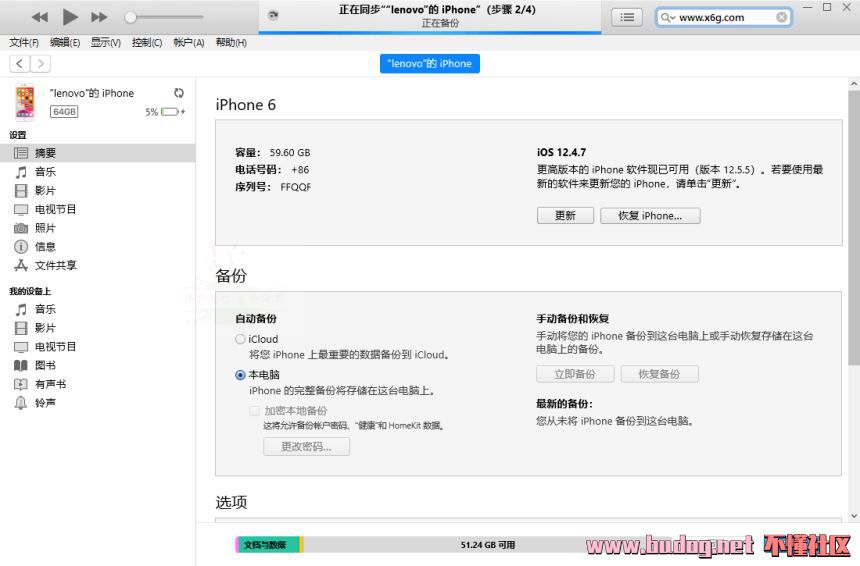
Task: Click the iOS 12.4.7 version text
Action: (561, 152)
